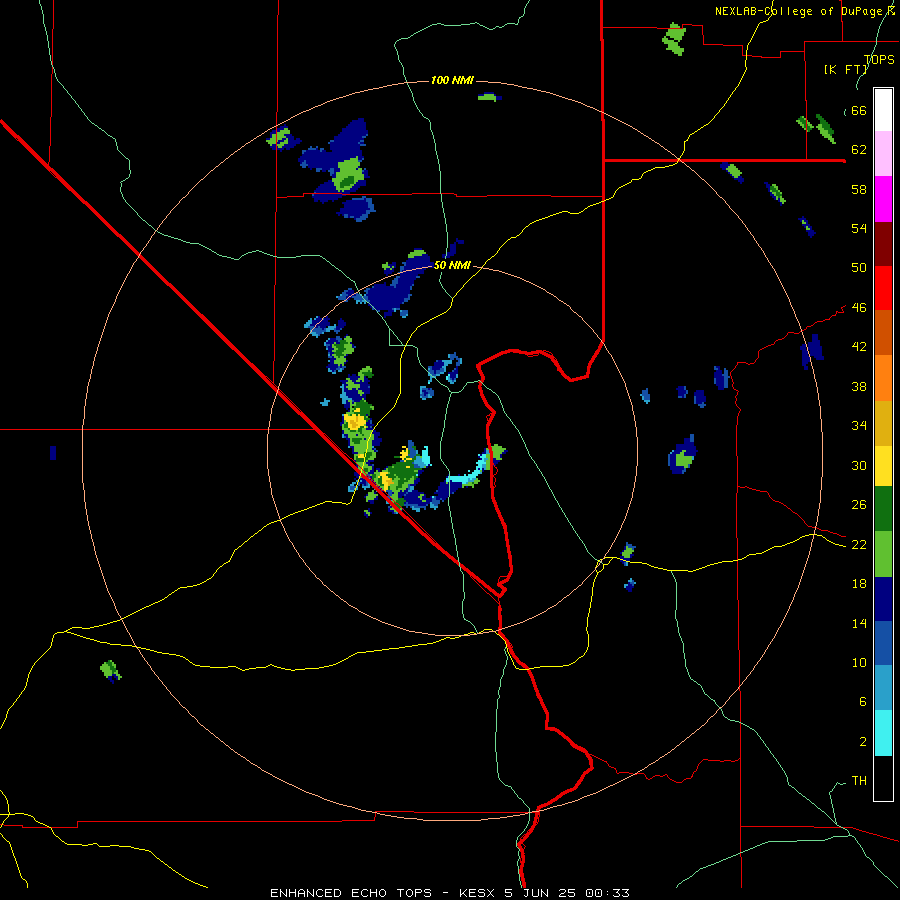
Task: Click the 00:33 timestamp in the caption
Action: (607, 893)
